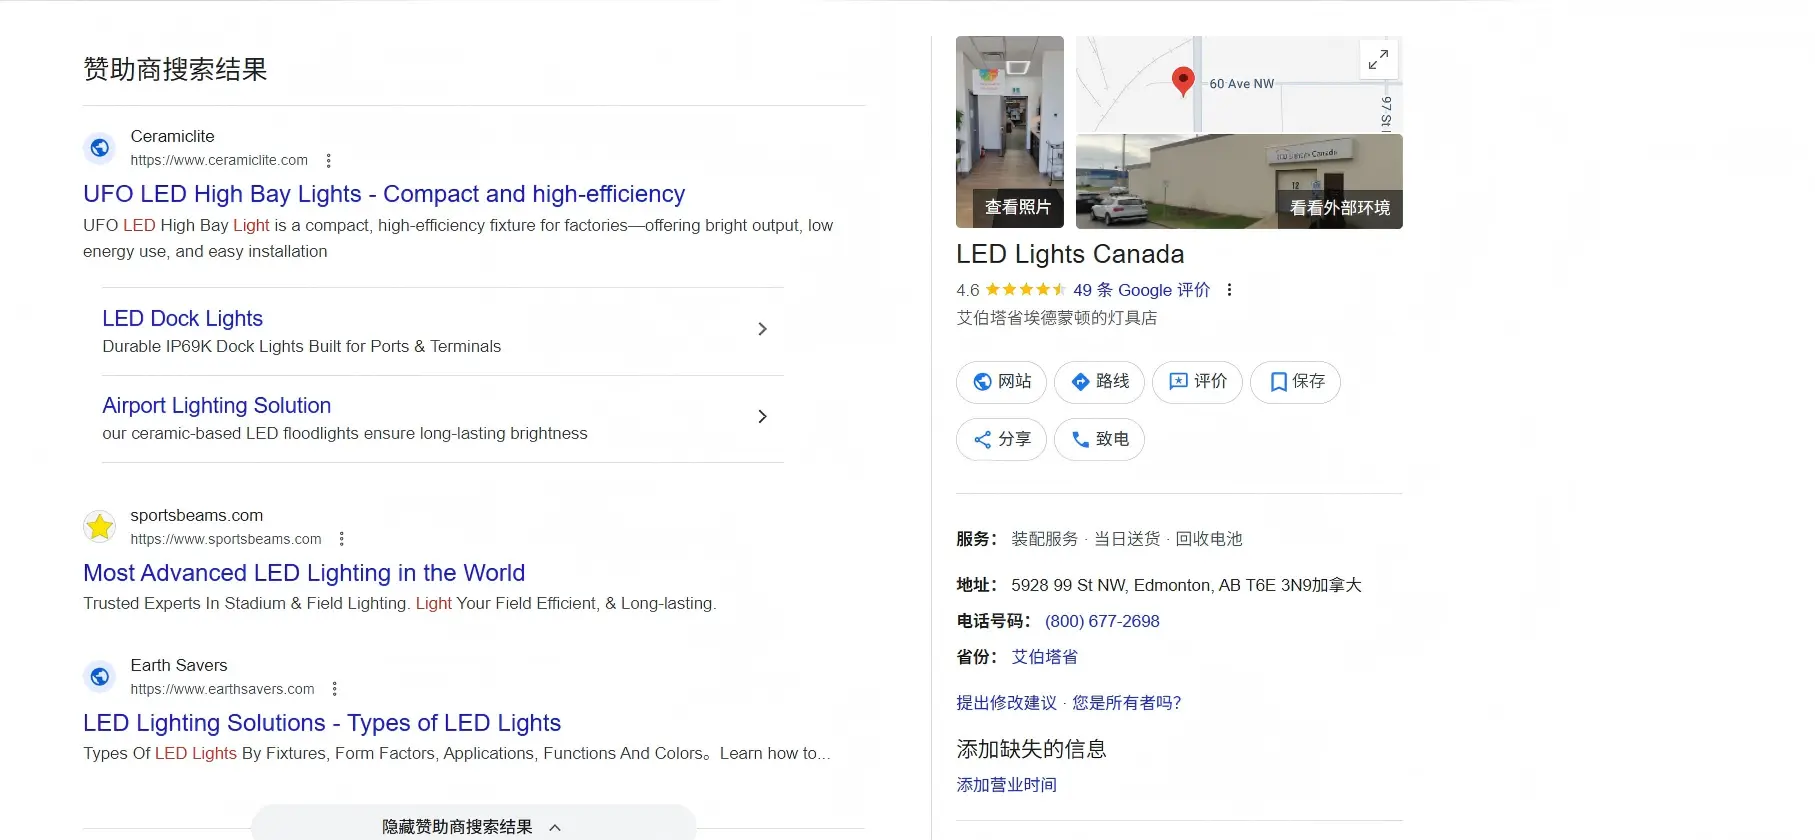The width and height of the screenshot is (1815, 840).
Task: Open the 49 条 Google 评价 reviews link
Action: click(x=1141, y=290)
